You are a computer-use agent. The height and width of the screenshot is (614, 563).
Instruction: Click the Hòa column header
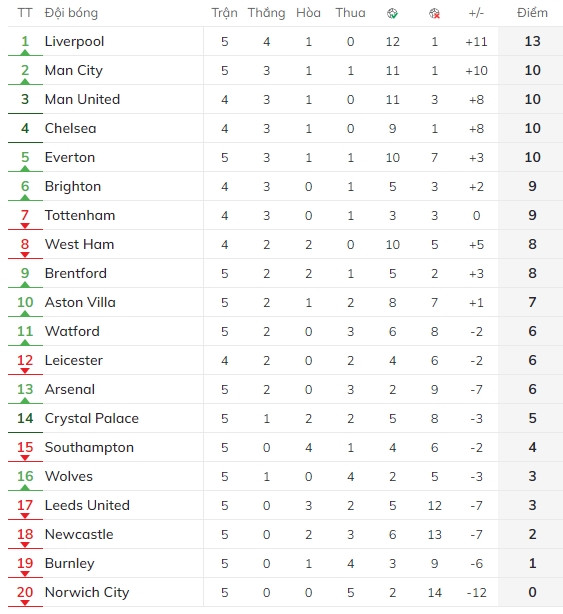click(x=308, y=13)
